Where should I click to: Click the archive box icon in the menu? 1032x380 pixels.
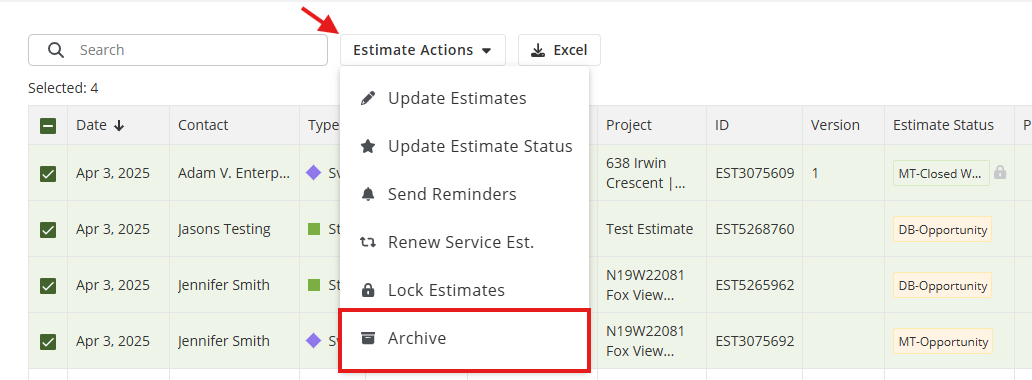(368, 338)
